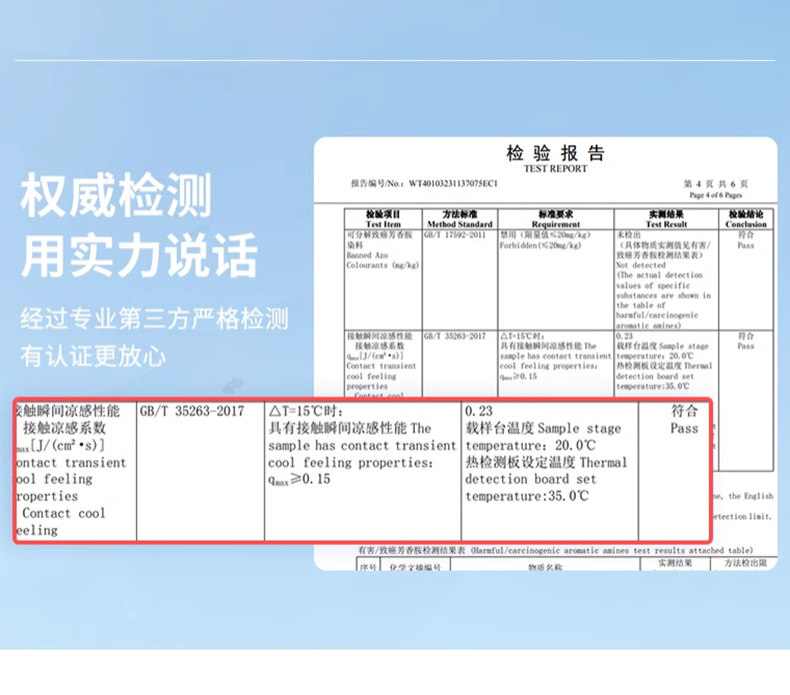The height and width of the screenshot is (695, 790).
Task: Select the subtitle 经过专业第三方严格检测
Action: click(155, 320)
